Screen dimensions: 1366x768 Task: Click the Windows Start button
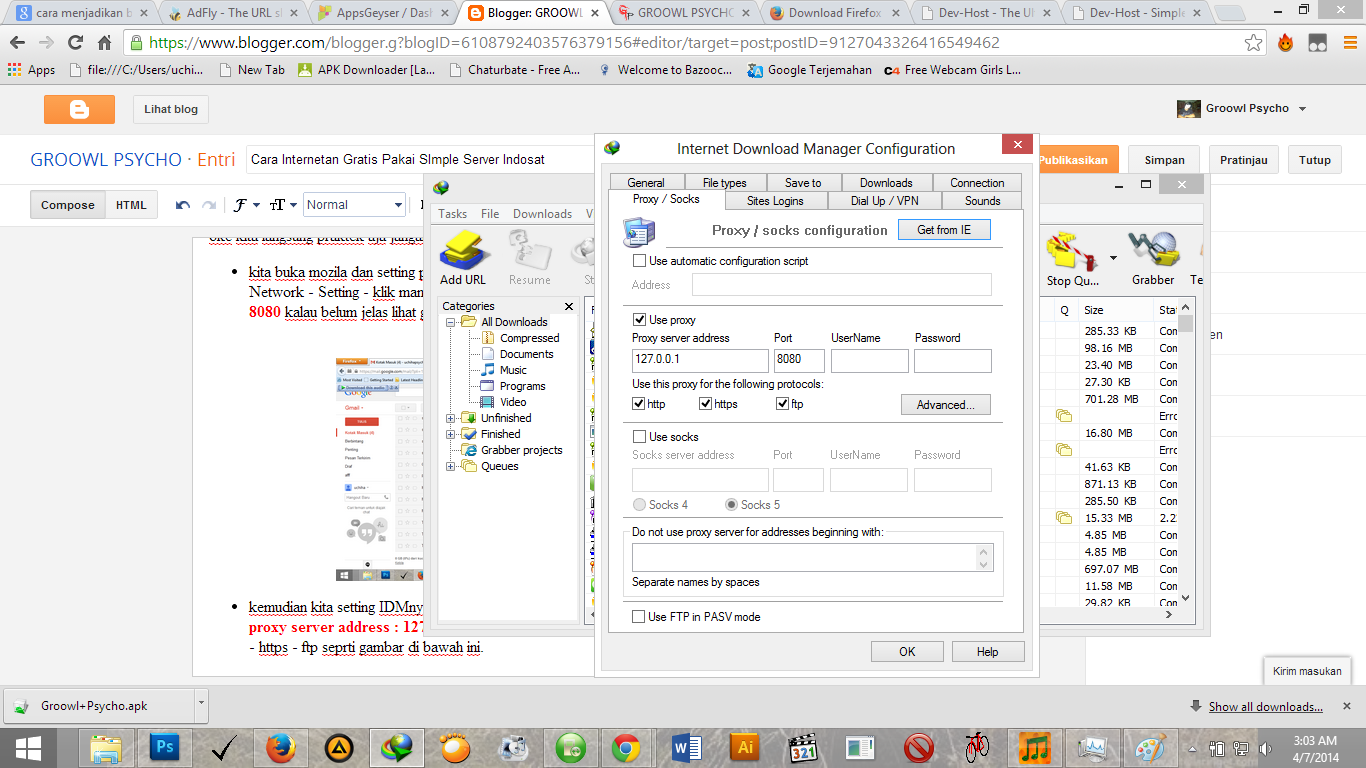pyautogui.click(x=28, y=748)
